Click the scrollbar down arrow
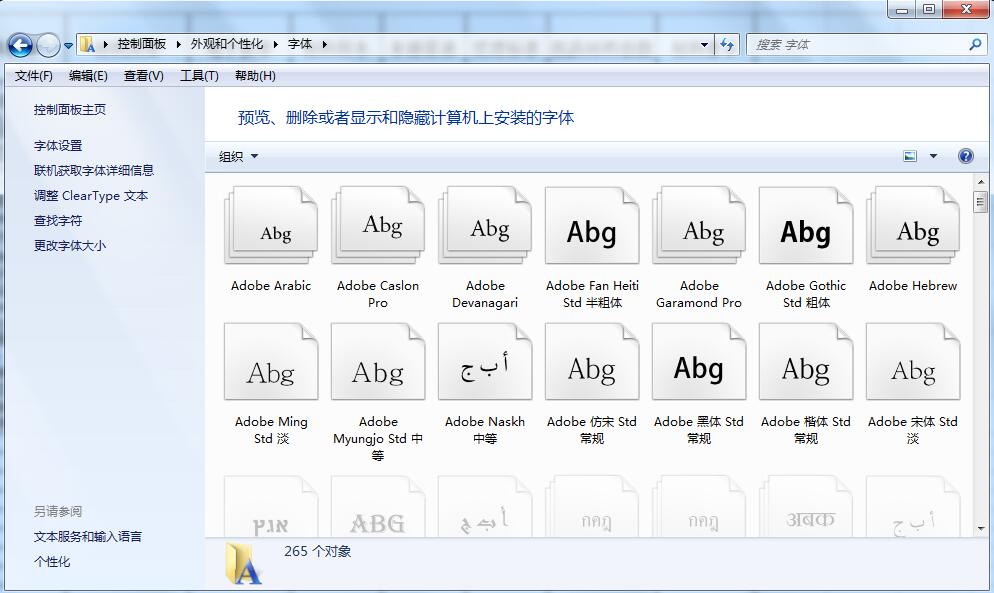 click(981, 528)
